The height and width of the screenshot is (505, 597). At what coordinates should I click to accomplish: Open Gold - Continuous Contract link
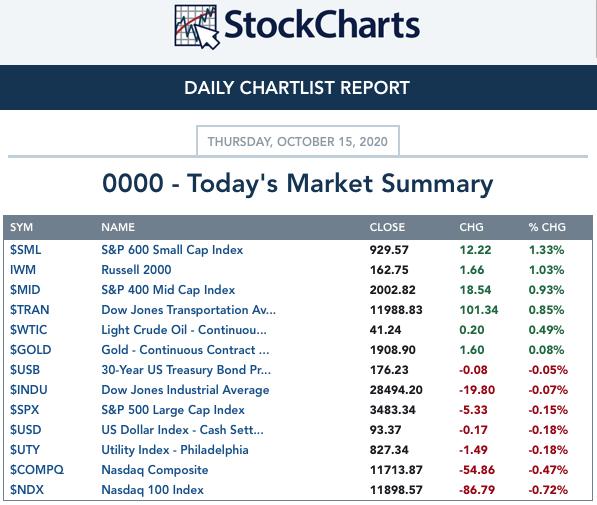pos(185,350)
